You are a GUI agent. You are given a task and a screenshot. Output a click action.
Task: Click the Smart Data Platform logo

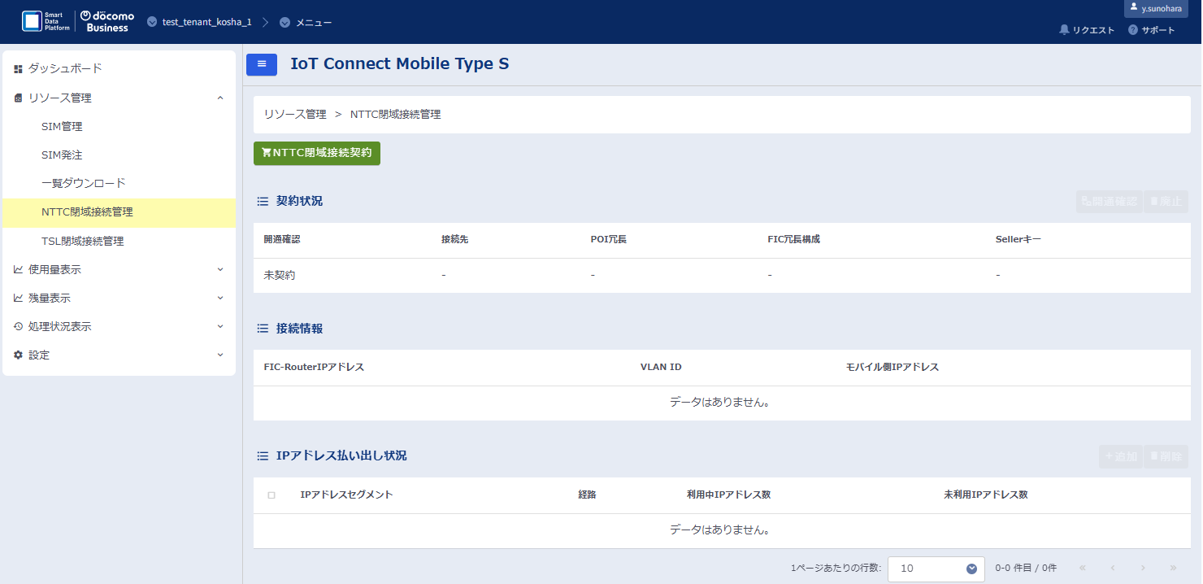click(45, 21)
